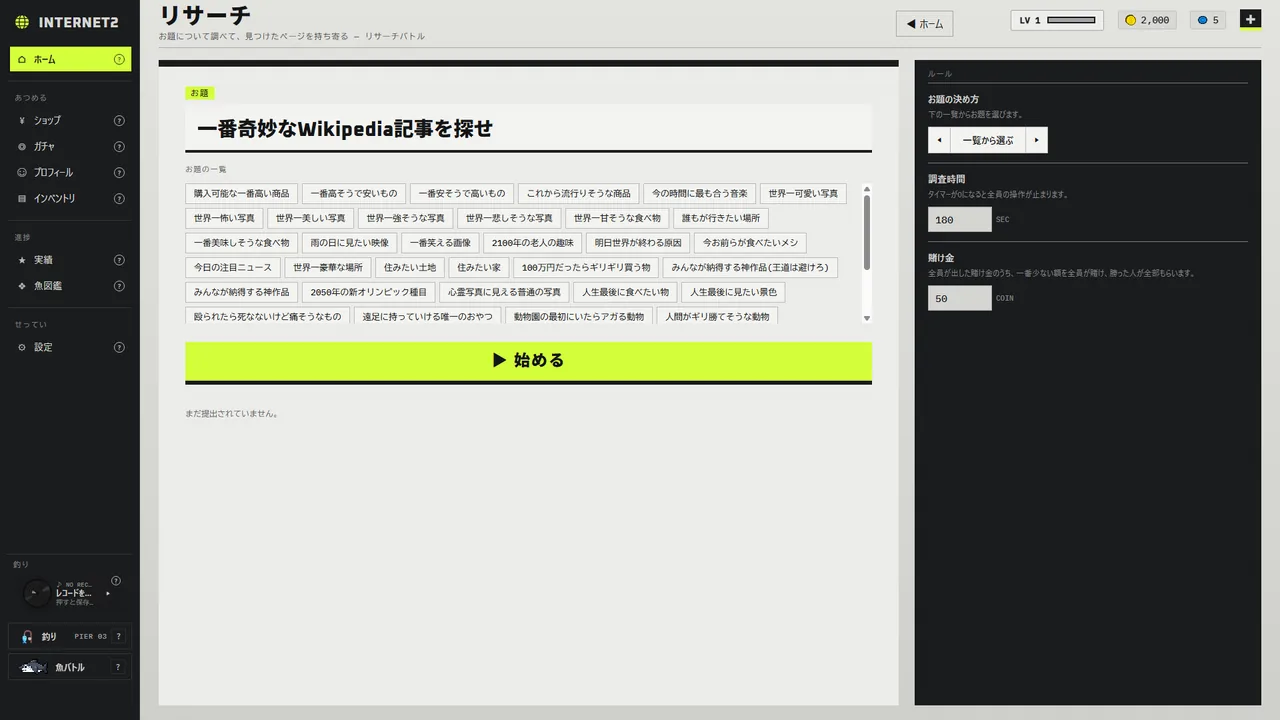Select the previous topic-mode arrow

(x=939, y=140)
